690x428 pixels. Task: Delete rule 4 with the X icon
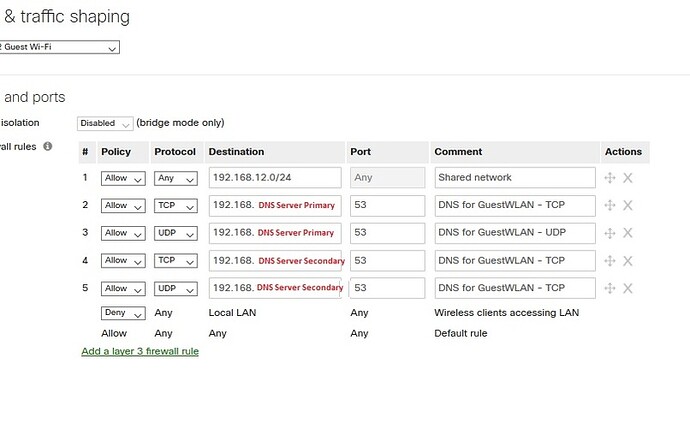(628, 261)
